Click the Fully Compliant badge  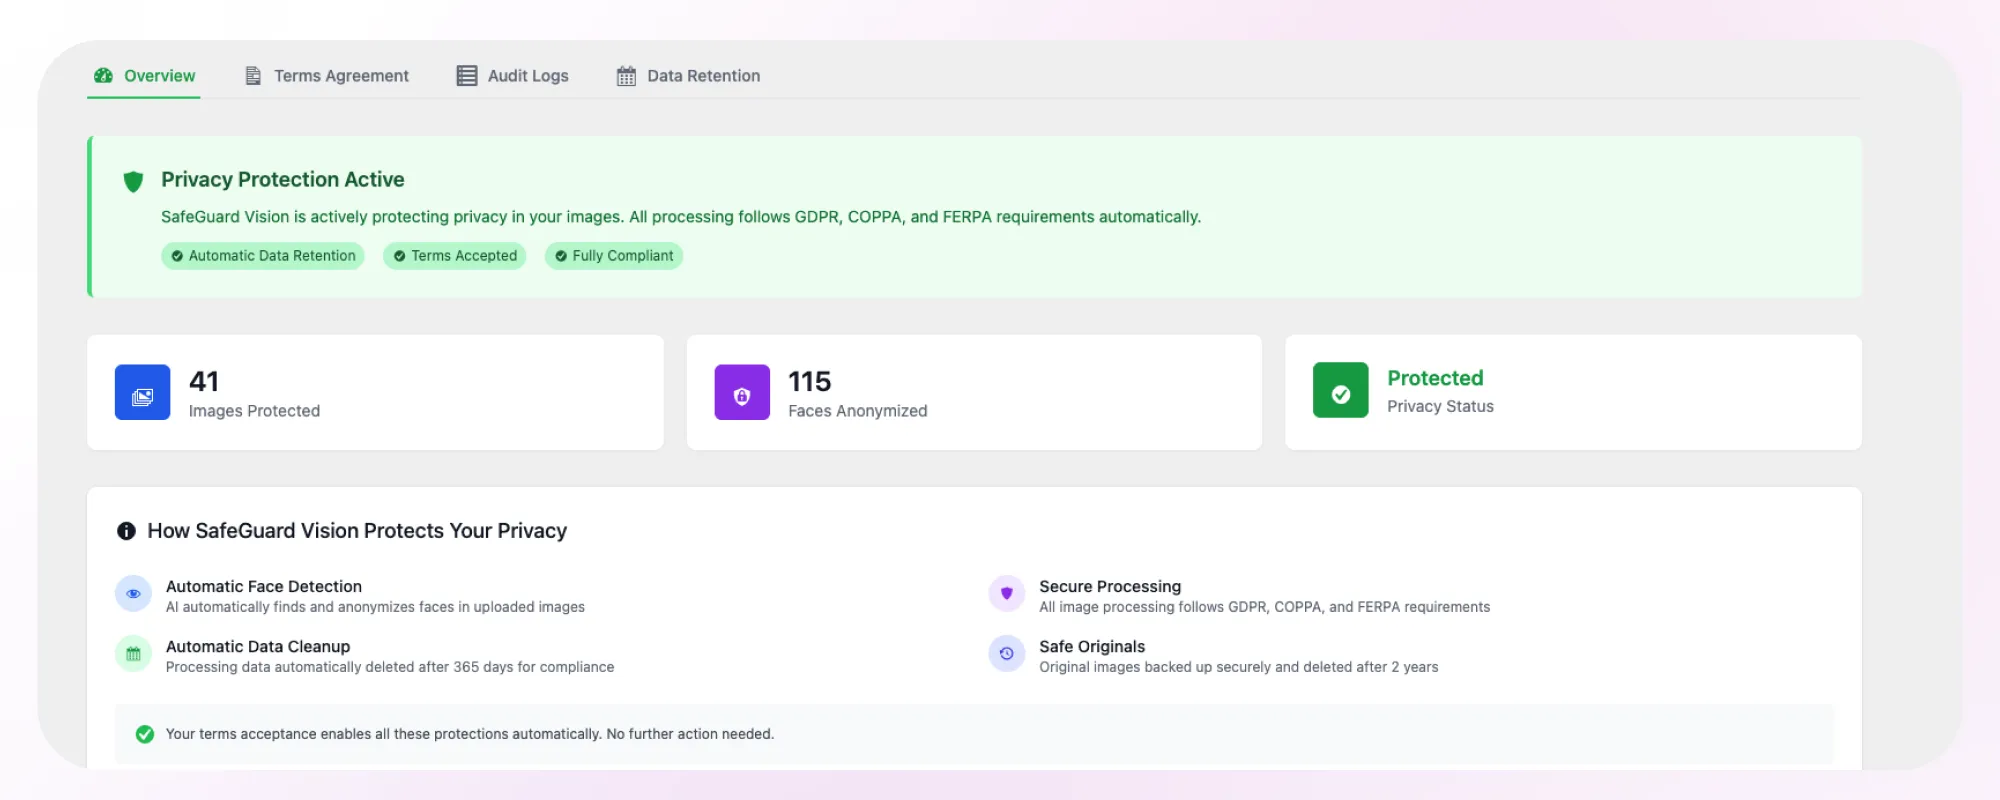614,256
